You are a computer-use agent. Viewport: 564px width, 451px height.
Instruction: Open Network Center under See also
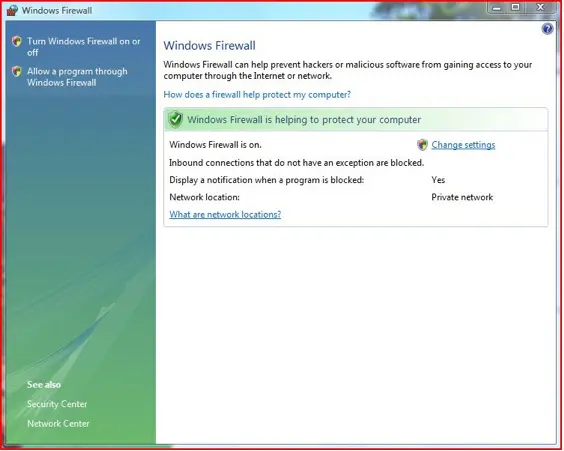tap(58, 424)
